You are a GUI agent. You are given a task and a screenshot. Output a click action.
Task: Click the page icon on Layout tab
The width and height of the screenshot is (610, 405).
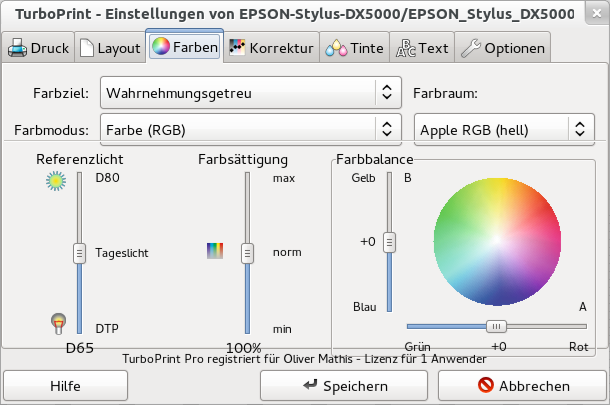pos(87,48)
